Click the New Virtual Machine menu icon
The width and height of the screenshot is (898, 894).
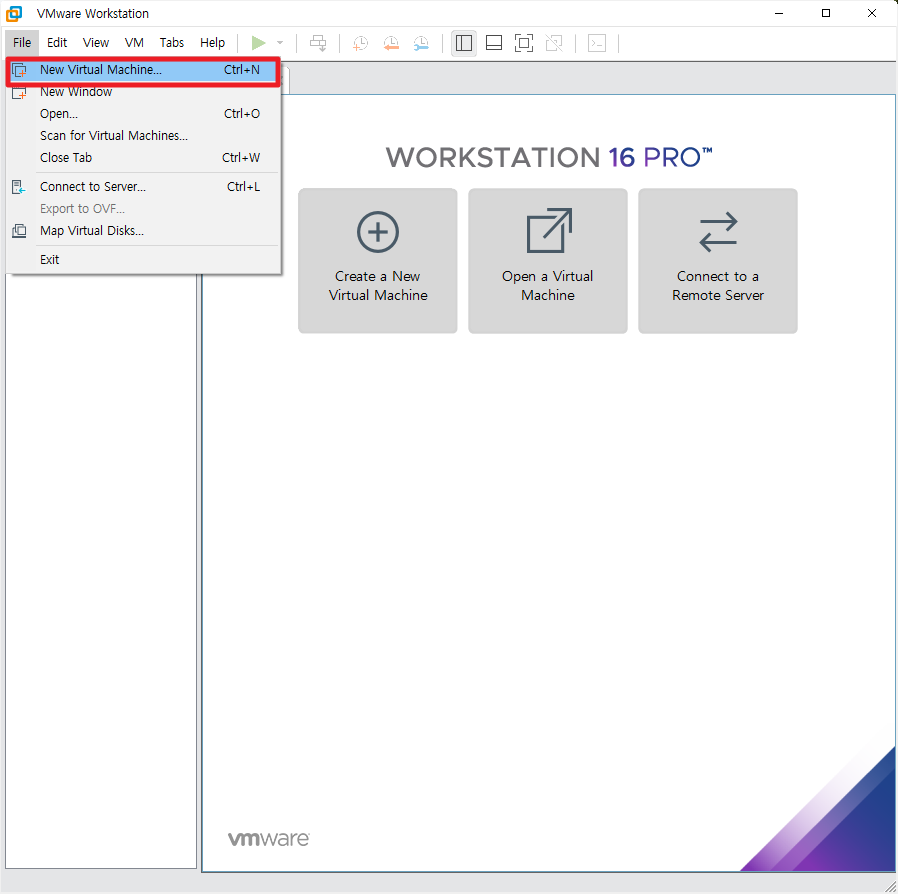pos(19,70)
